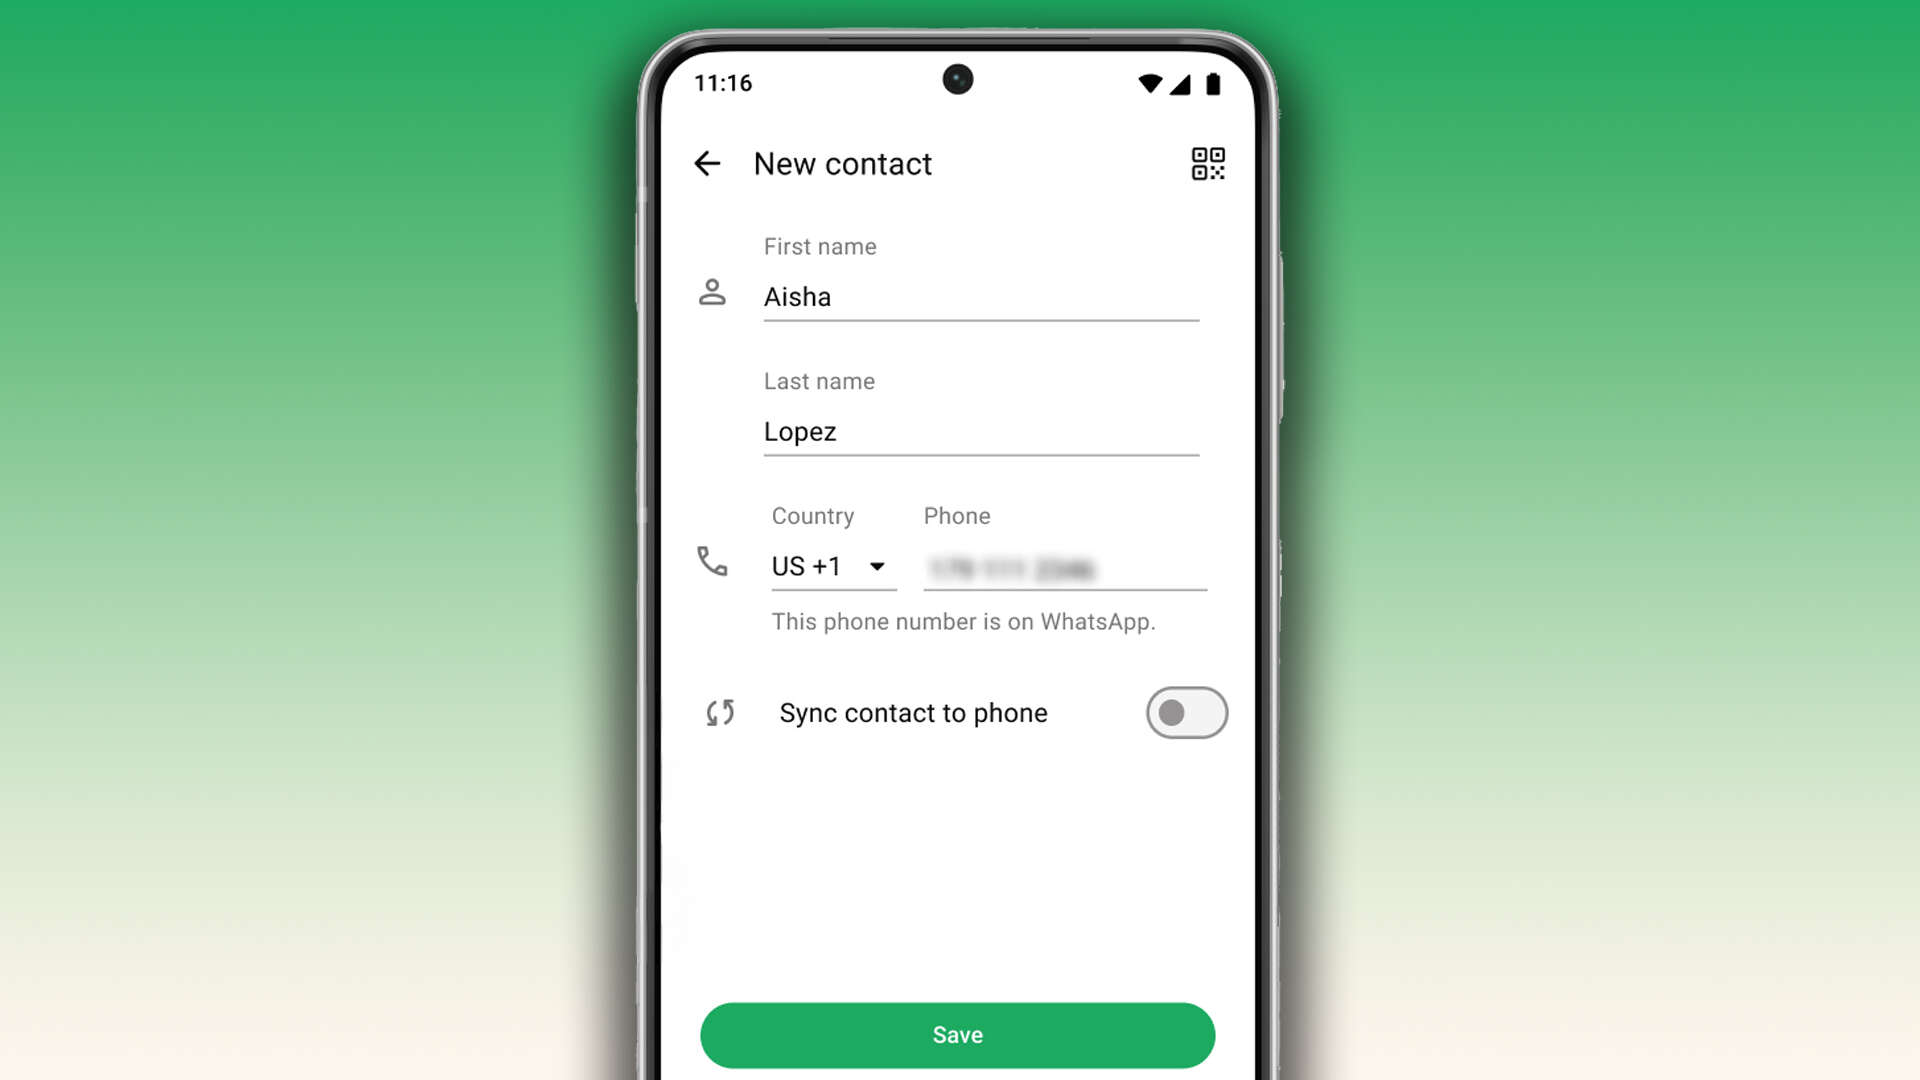Image resolution: width=1920 pixels, height=1080 pixels.
Task: Tap the contact person icon
Action: point(712,291)
